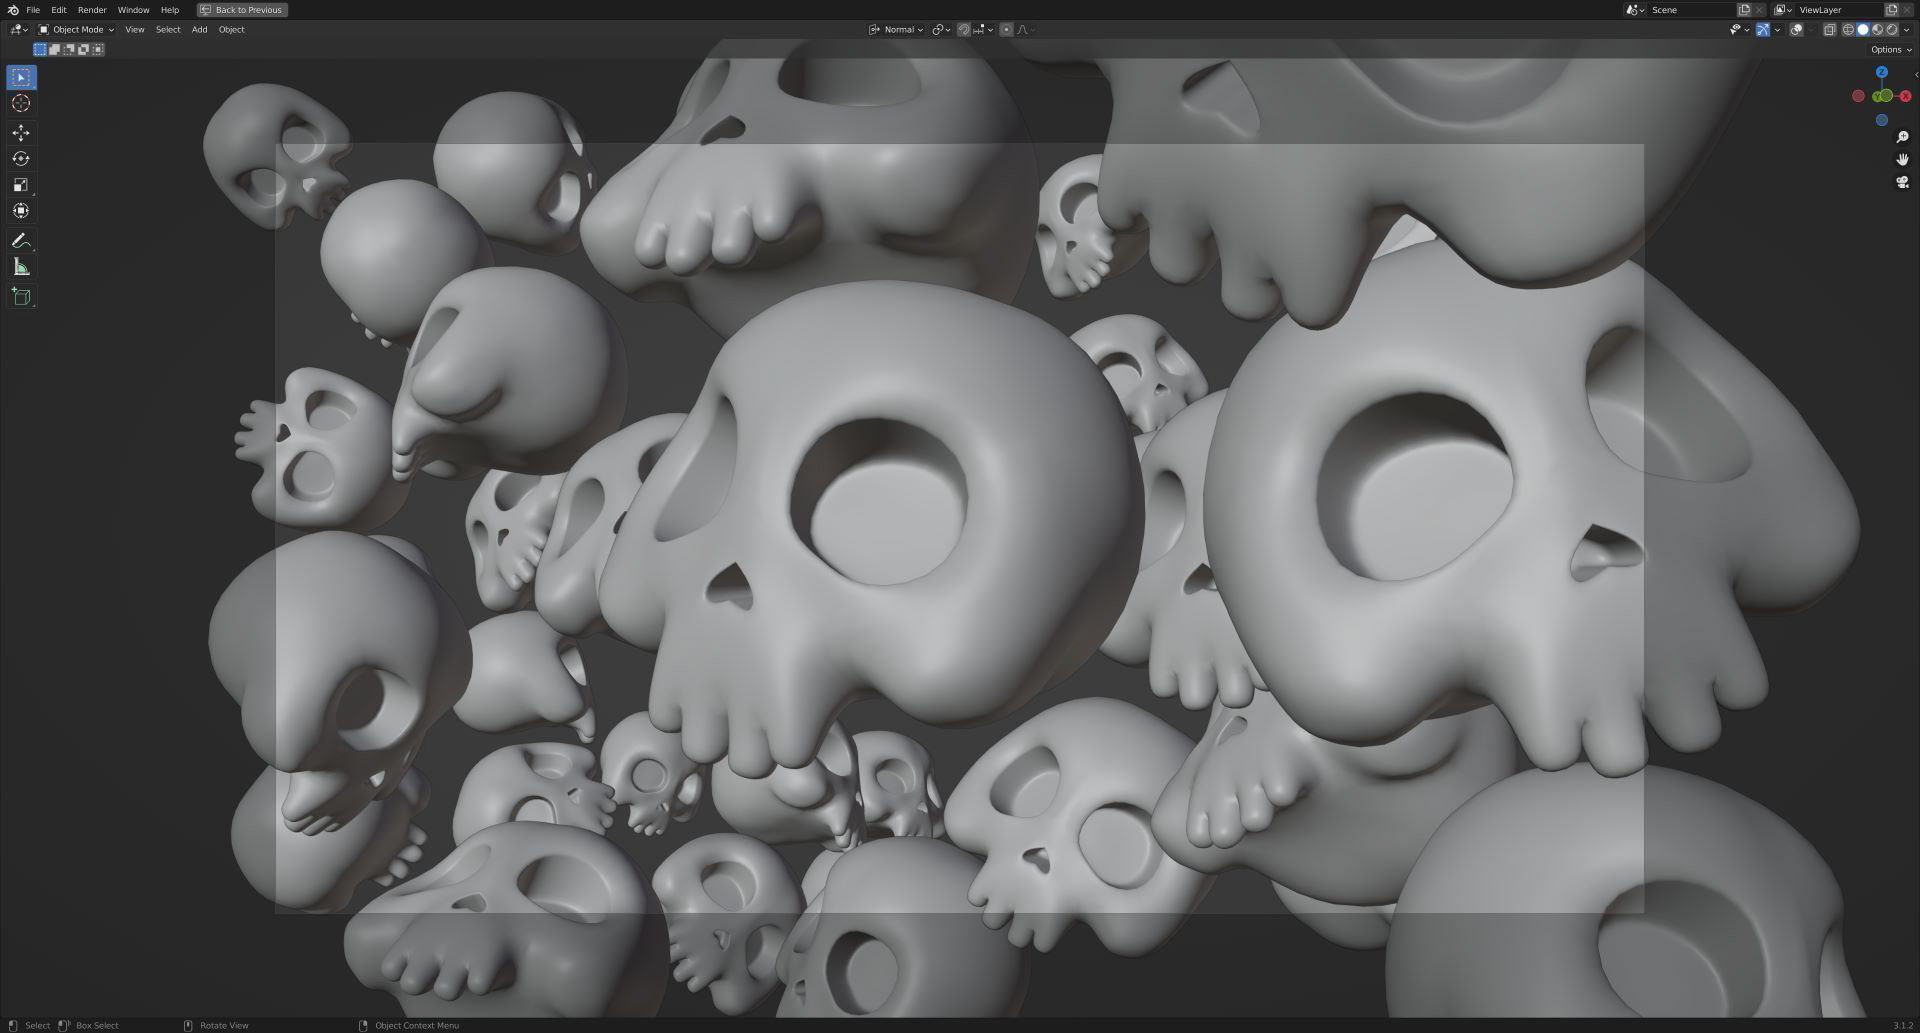Select the Cursor tool

21,103
